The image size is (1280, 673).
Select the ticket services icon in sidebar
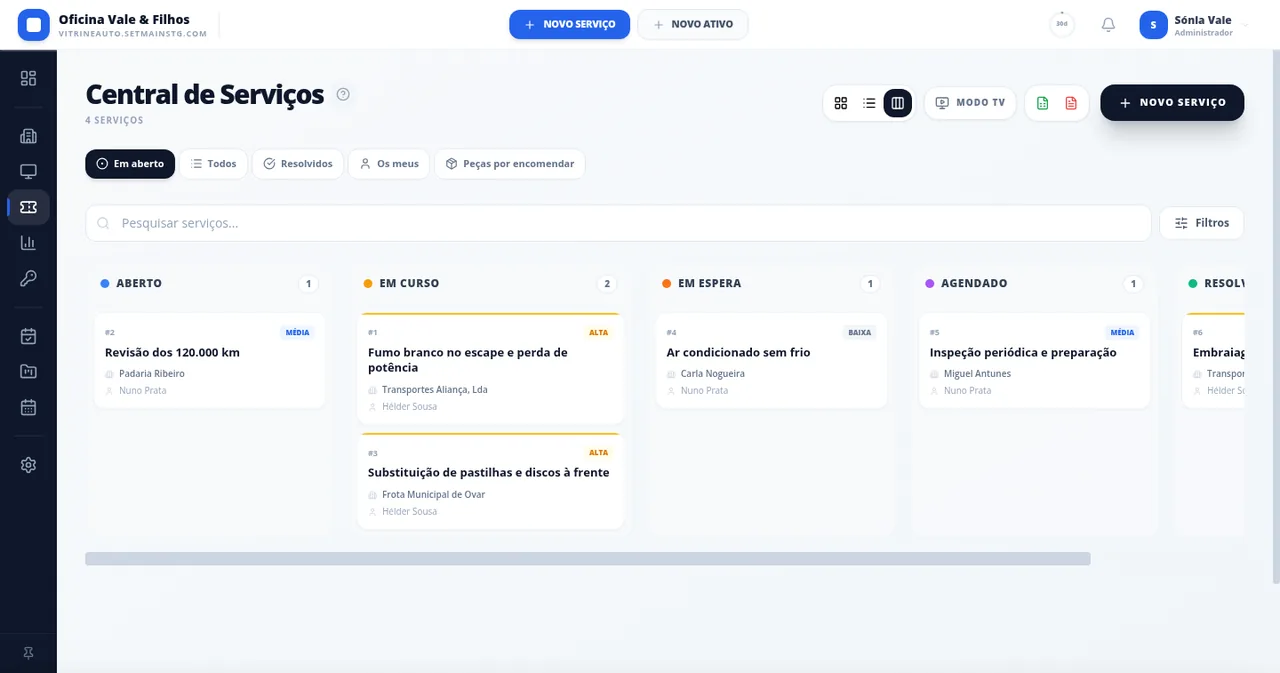(x=28, y=207)
